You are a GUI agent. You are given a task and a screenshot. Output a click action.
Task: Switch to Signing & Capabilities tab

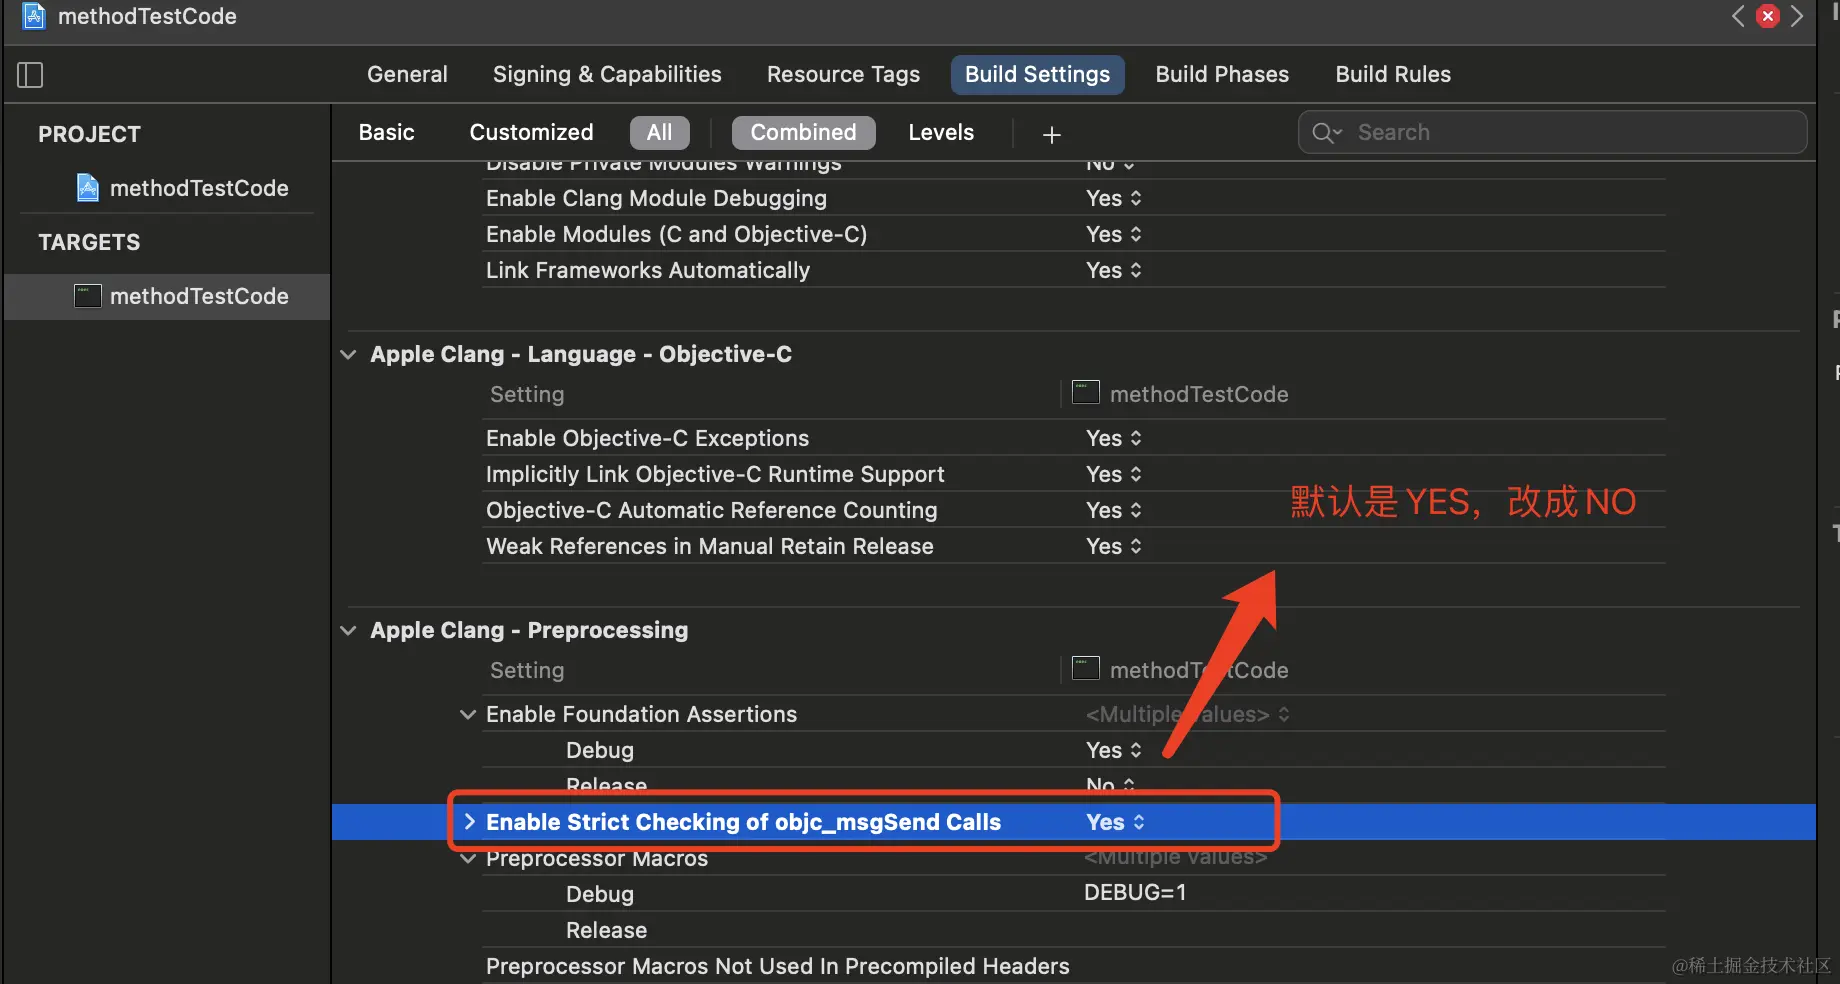[x=607, y=75]
